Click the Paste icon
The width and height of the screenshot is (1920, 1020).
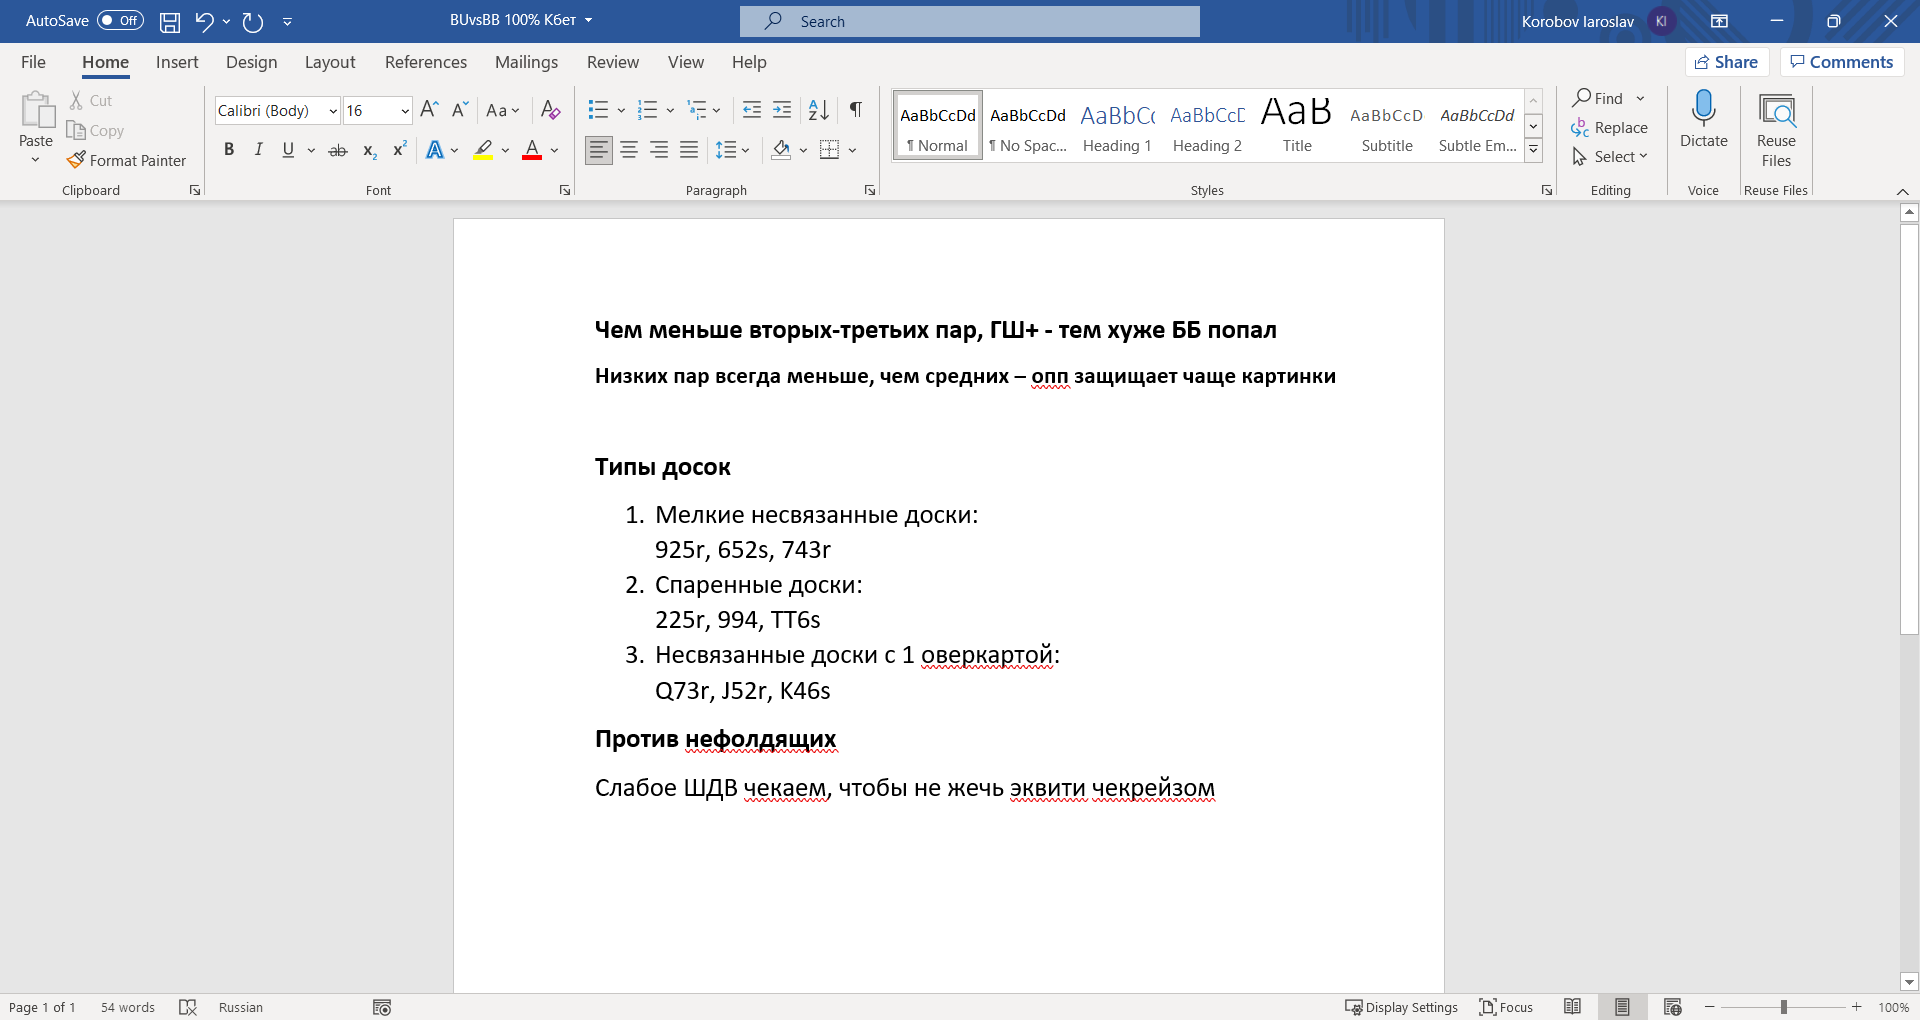pyautogui.click(x=36, y=111)
